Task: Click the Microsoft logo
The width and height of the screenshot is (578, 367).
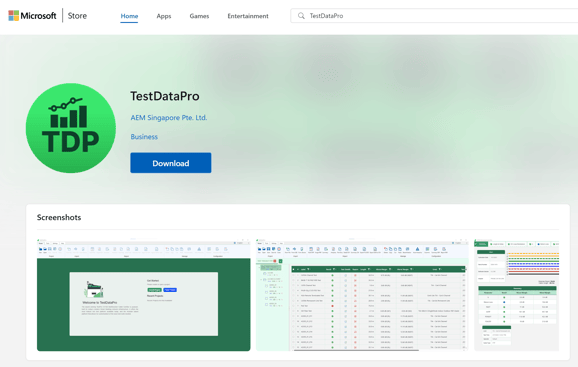Action: pyautogui.click(x=32, y=16)
